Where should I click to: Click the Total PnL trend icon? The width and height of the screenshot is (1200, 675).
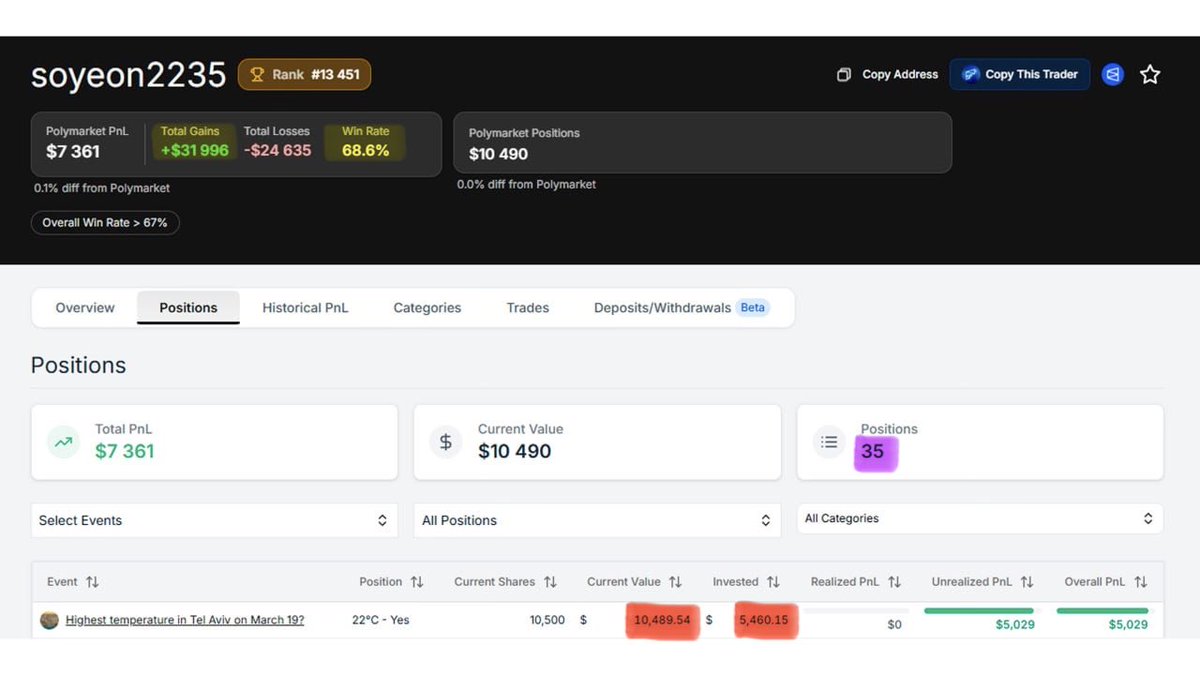64,441
